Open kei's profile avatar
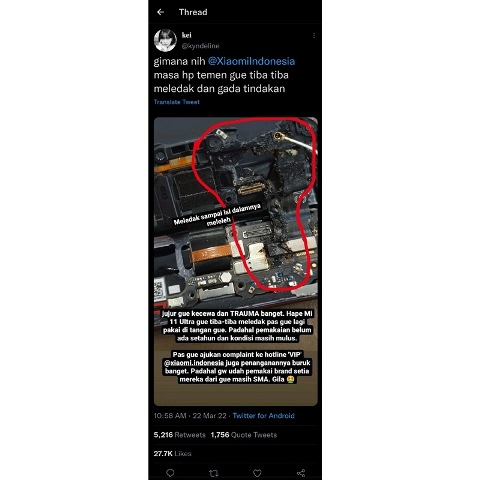Image resolution: width=480 pixels, height=480 pixels. pos(165,40)
